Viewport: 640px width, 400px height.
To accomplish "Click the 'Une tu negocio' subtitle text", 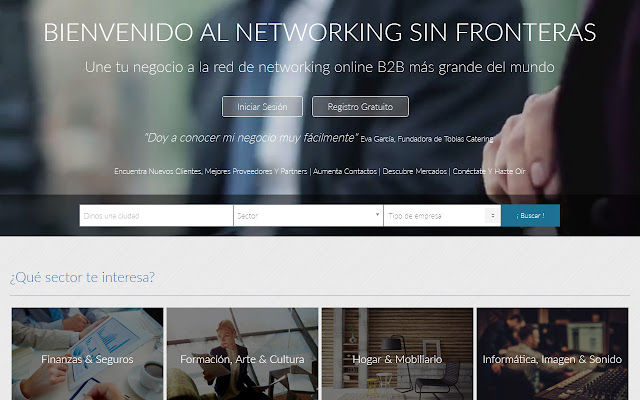I will 320,67.
